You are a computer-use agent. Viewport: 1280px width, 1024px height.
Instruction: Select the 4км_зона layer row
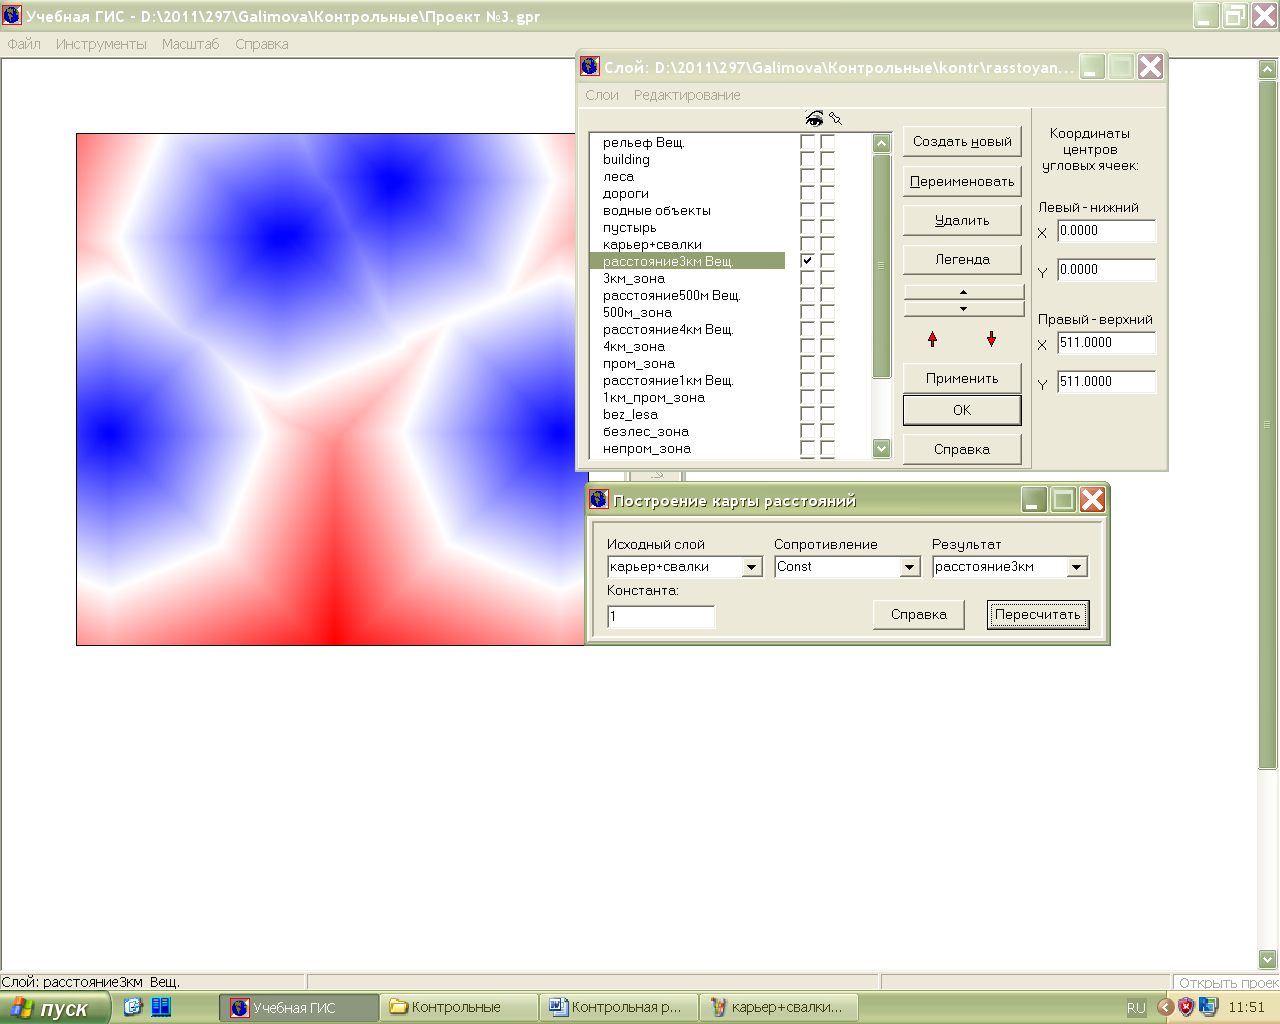tap(687, 346)
